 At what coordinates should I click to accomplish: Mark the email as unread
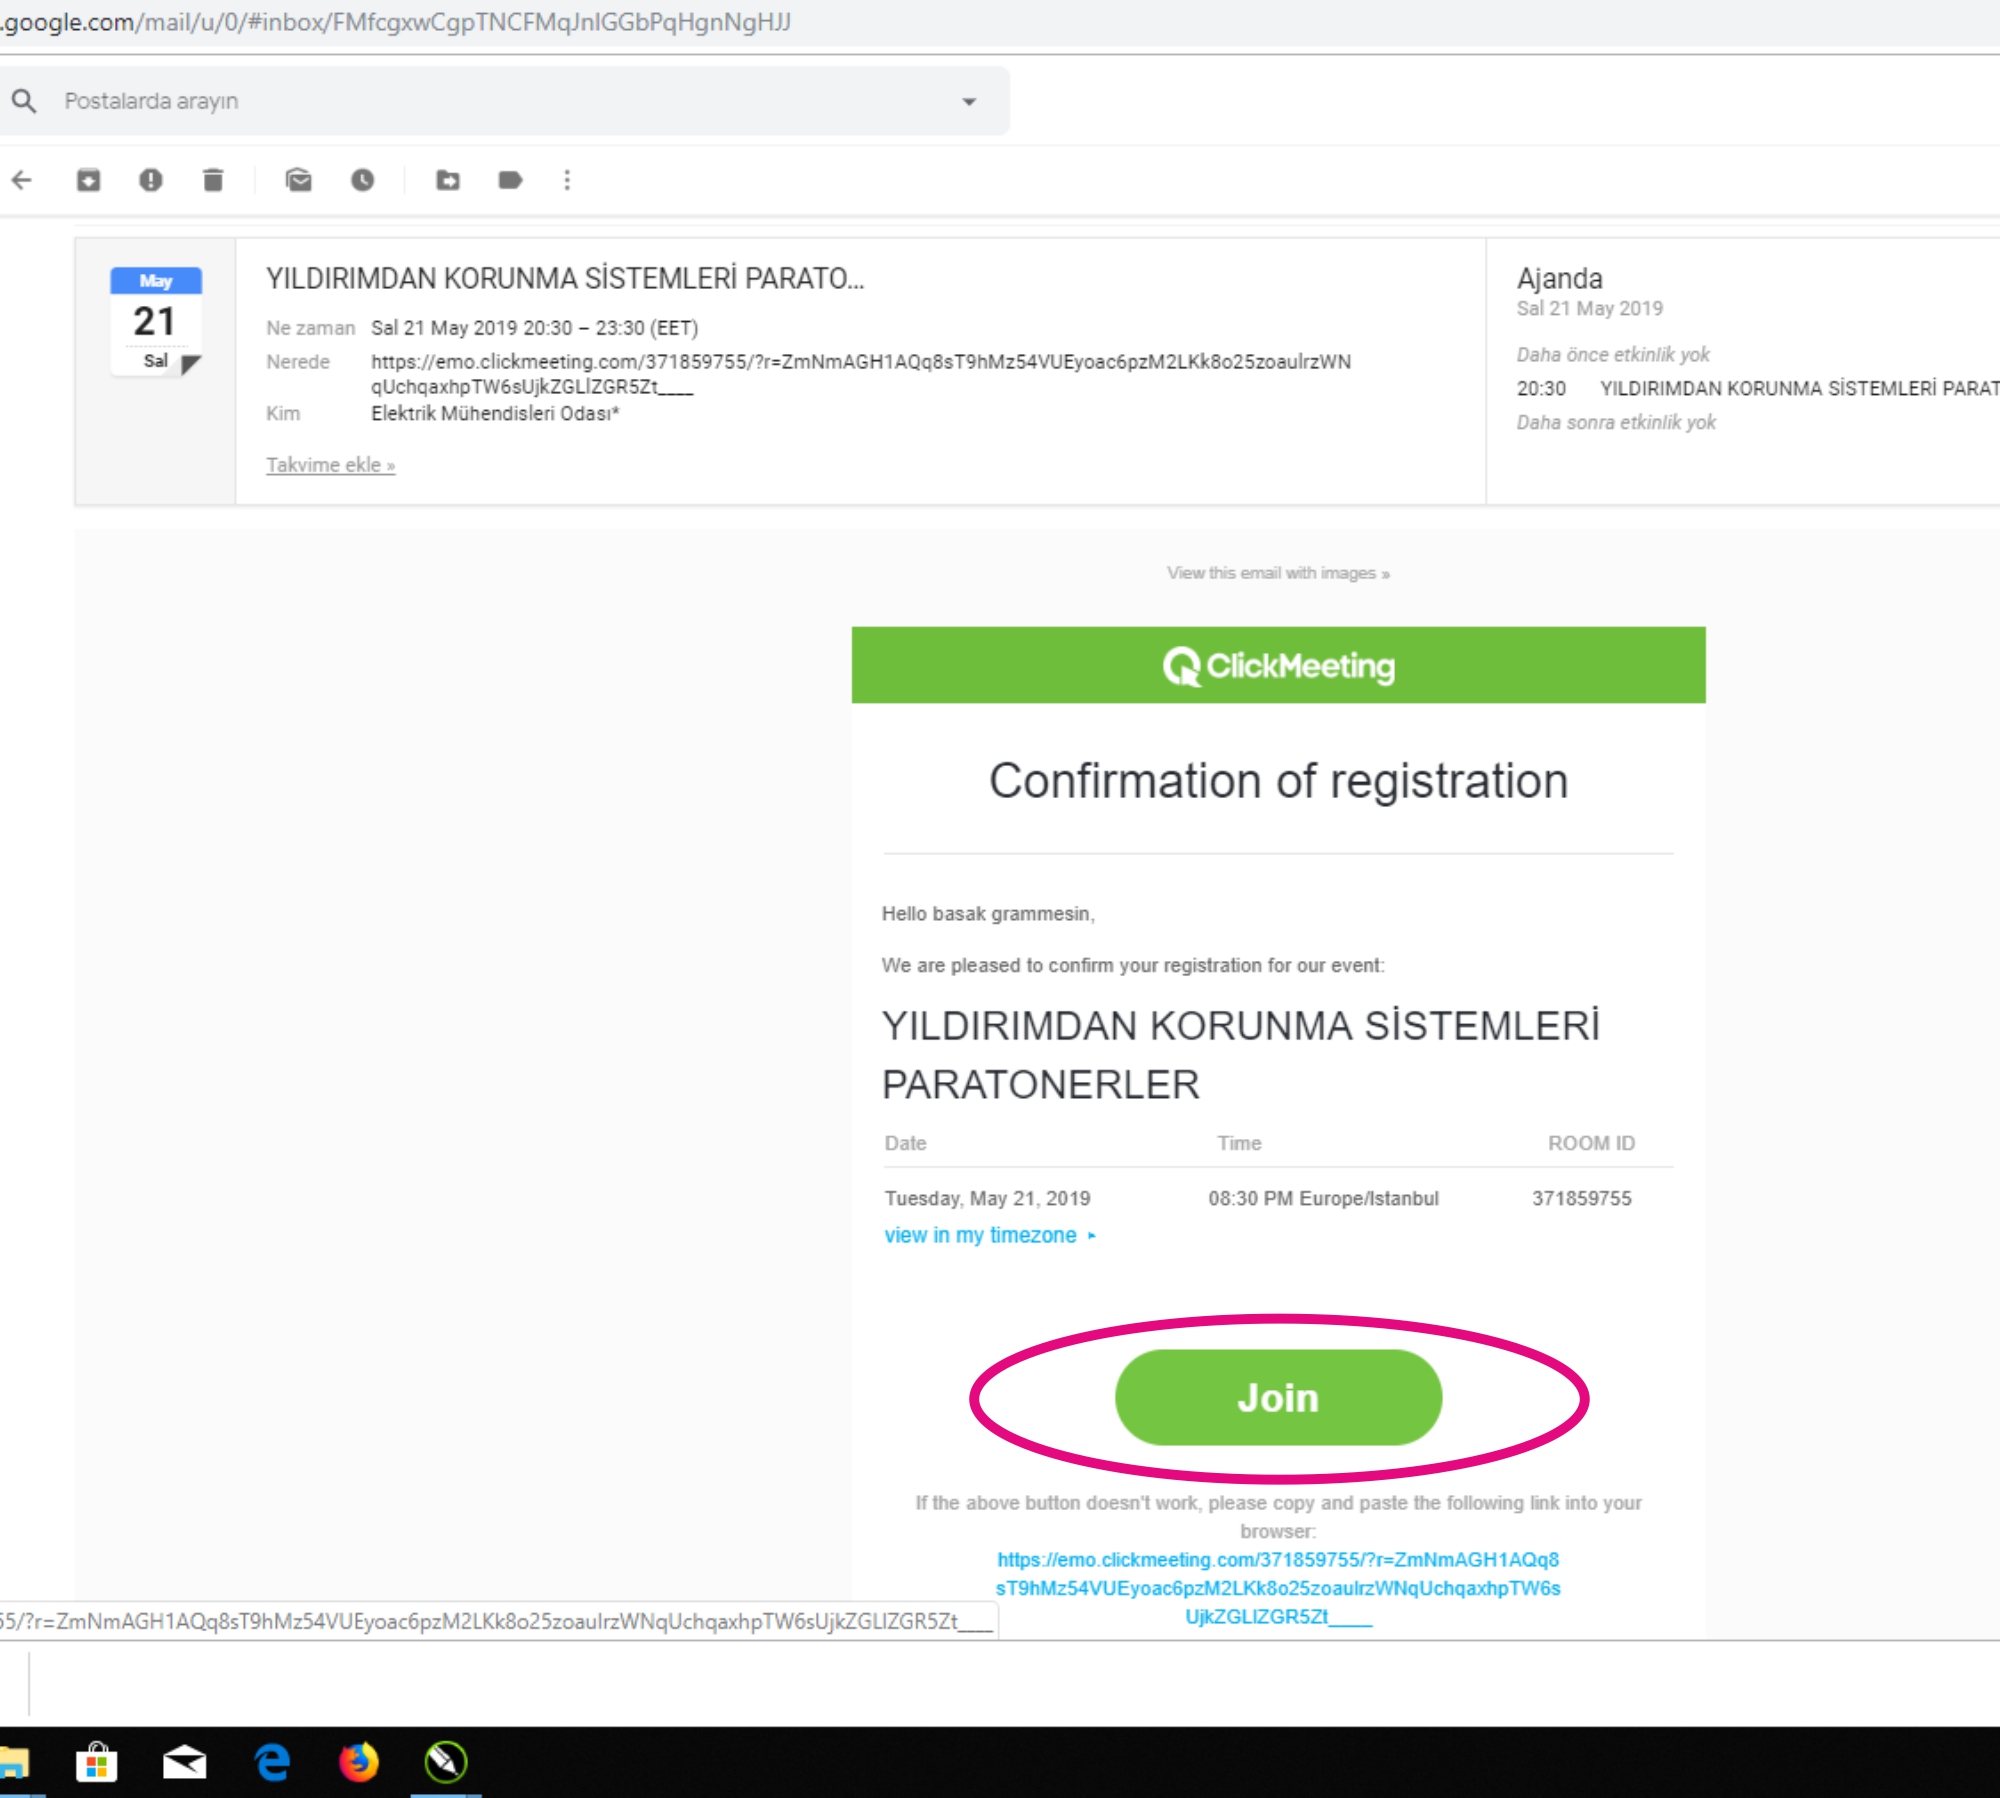[298, 180]
